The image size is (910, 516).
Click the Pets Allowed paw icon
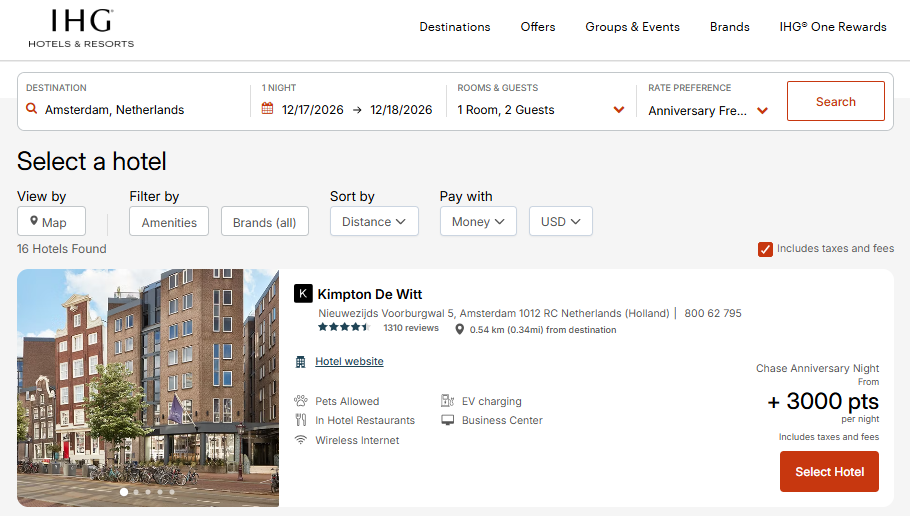[301, 400]
